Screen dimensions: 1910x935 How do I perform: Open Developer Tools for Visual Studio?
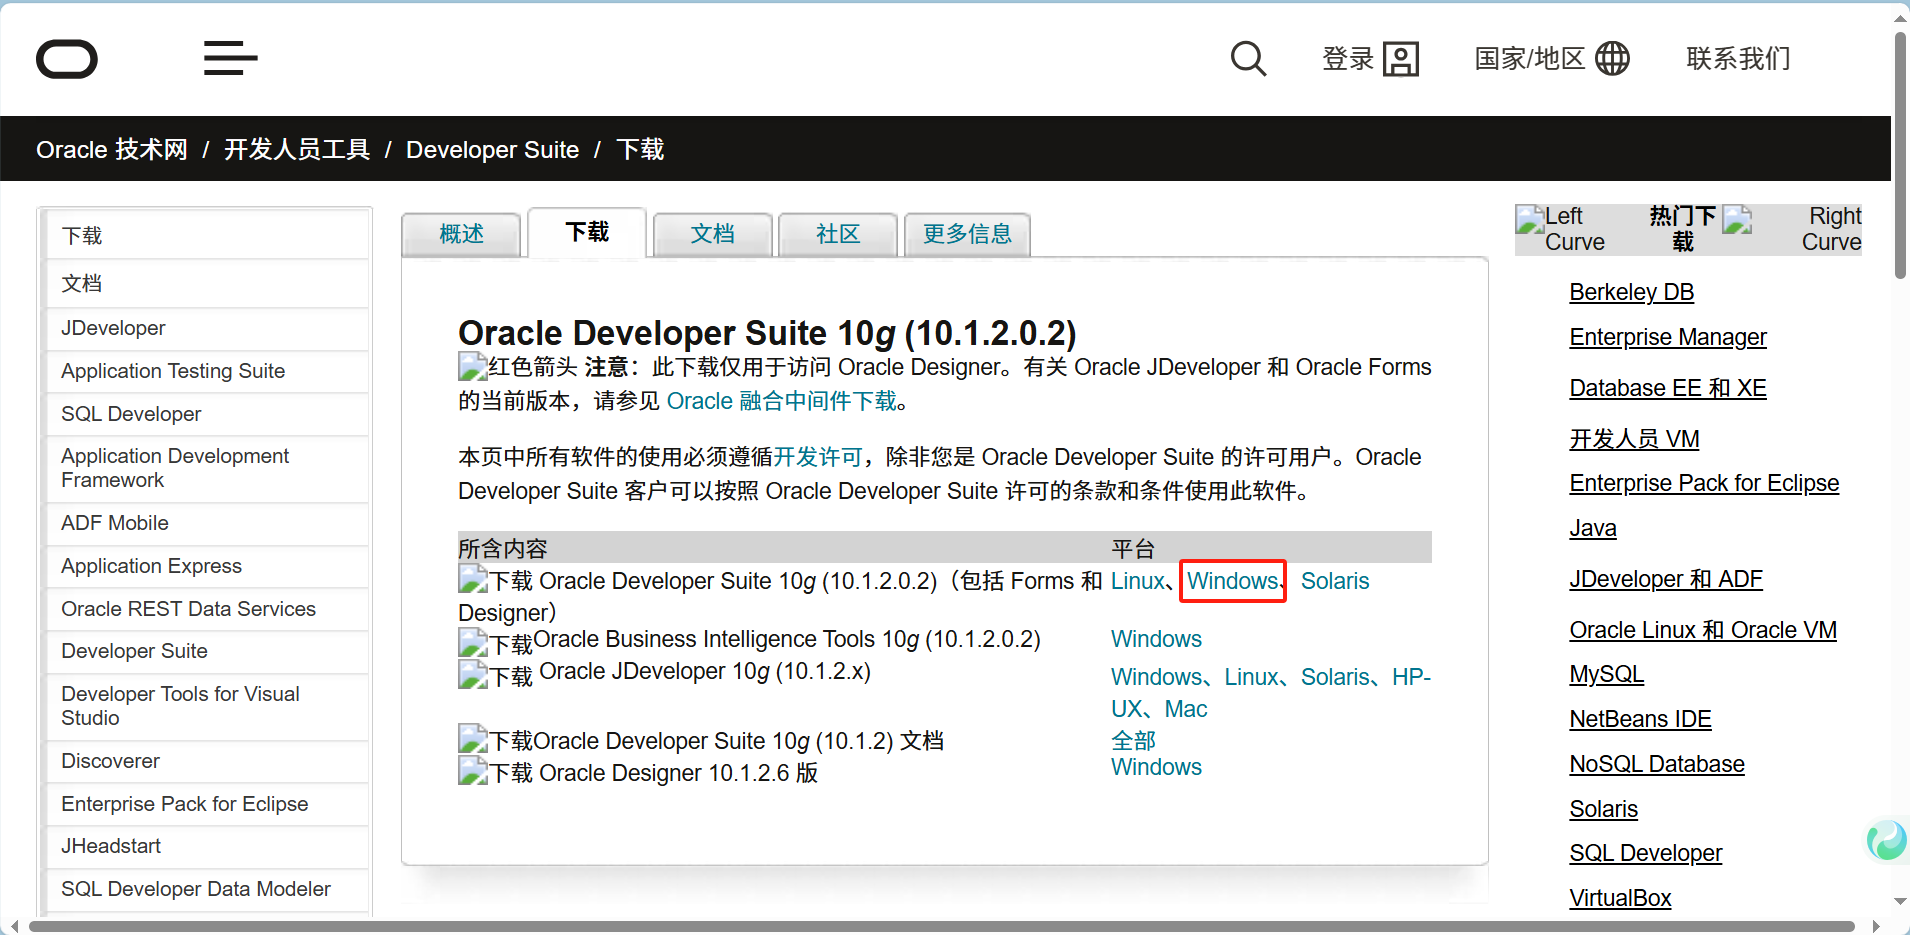point(207,706)
